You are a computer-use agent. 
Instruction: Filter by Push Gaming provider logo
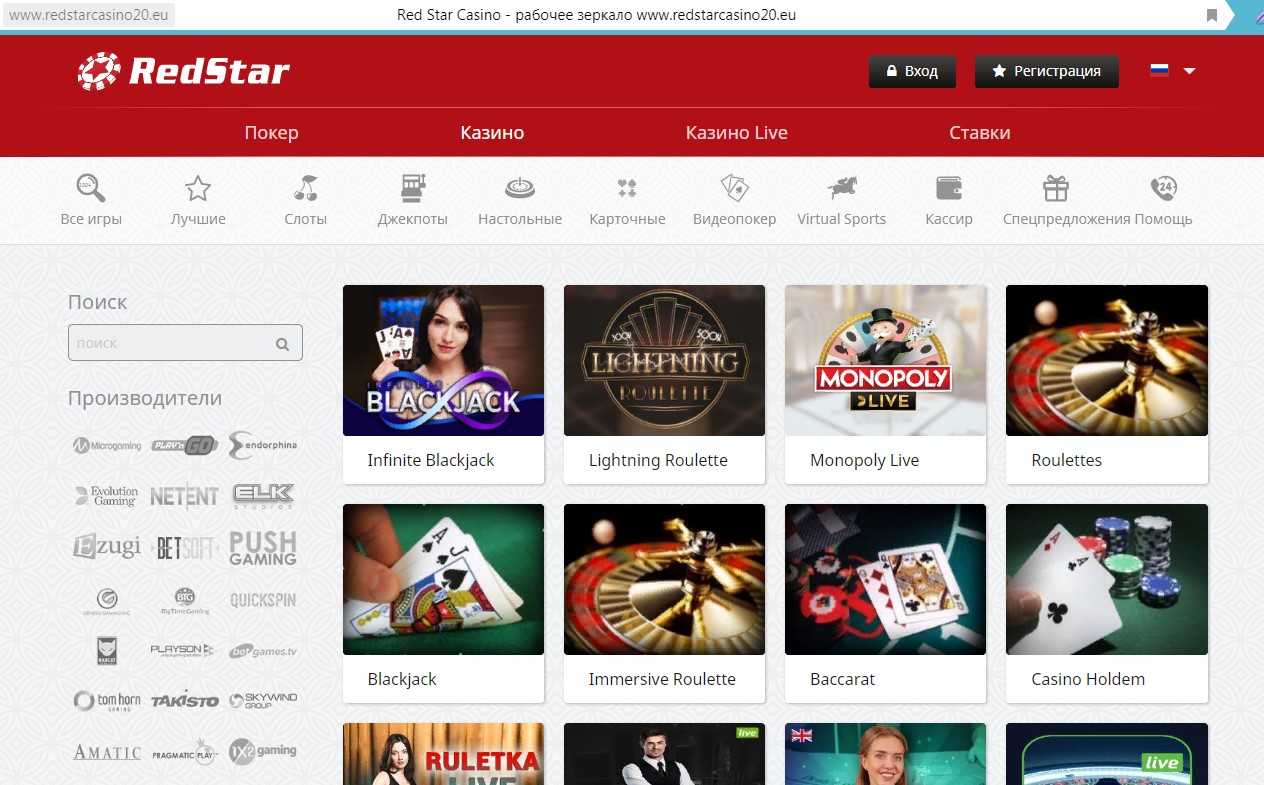263,548
